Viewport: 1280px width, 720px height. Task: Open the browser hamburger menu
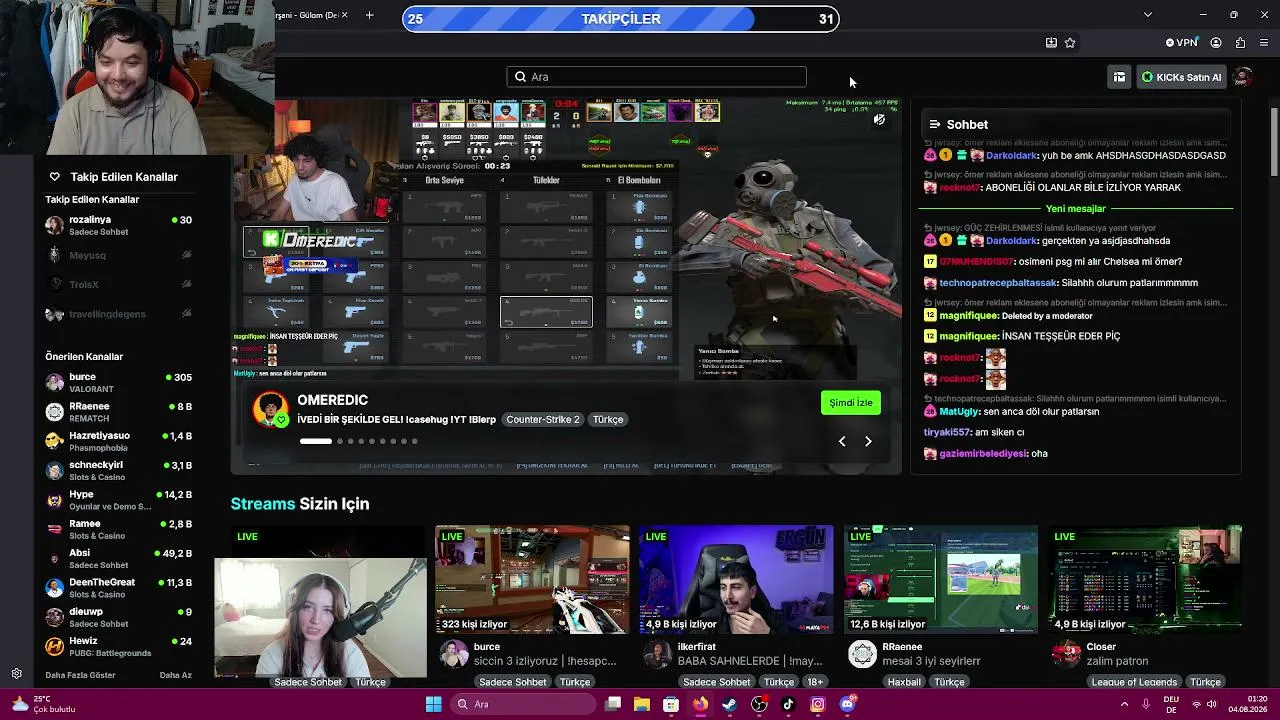(x=1264, y=43)
